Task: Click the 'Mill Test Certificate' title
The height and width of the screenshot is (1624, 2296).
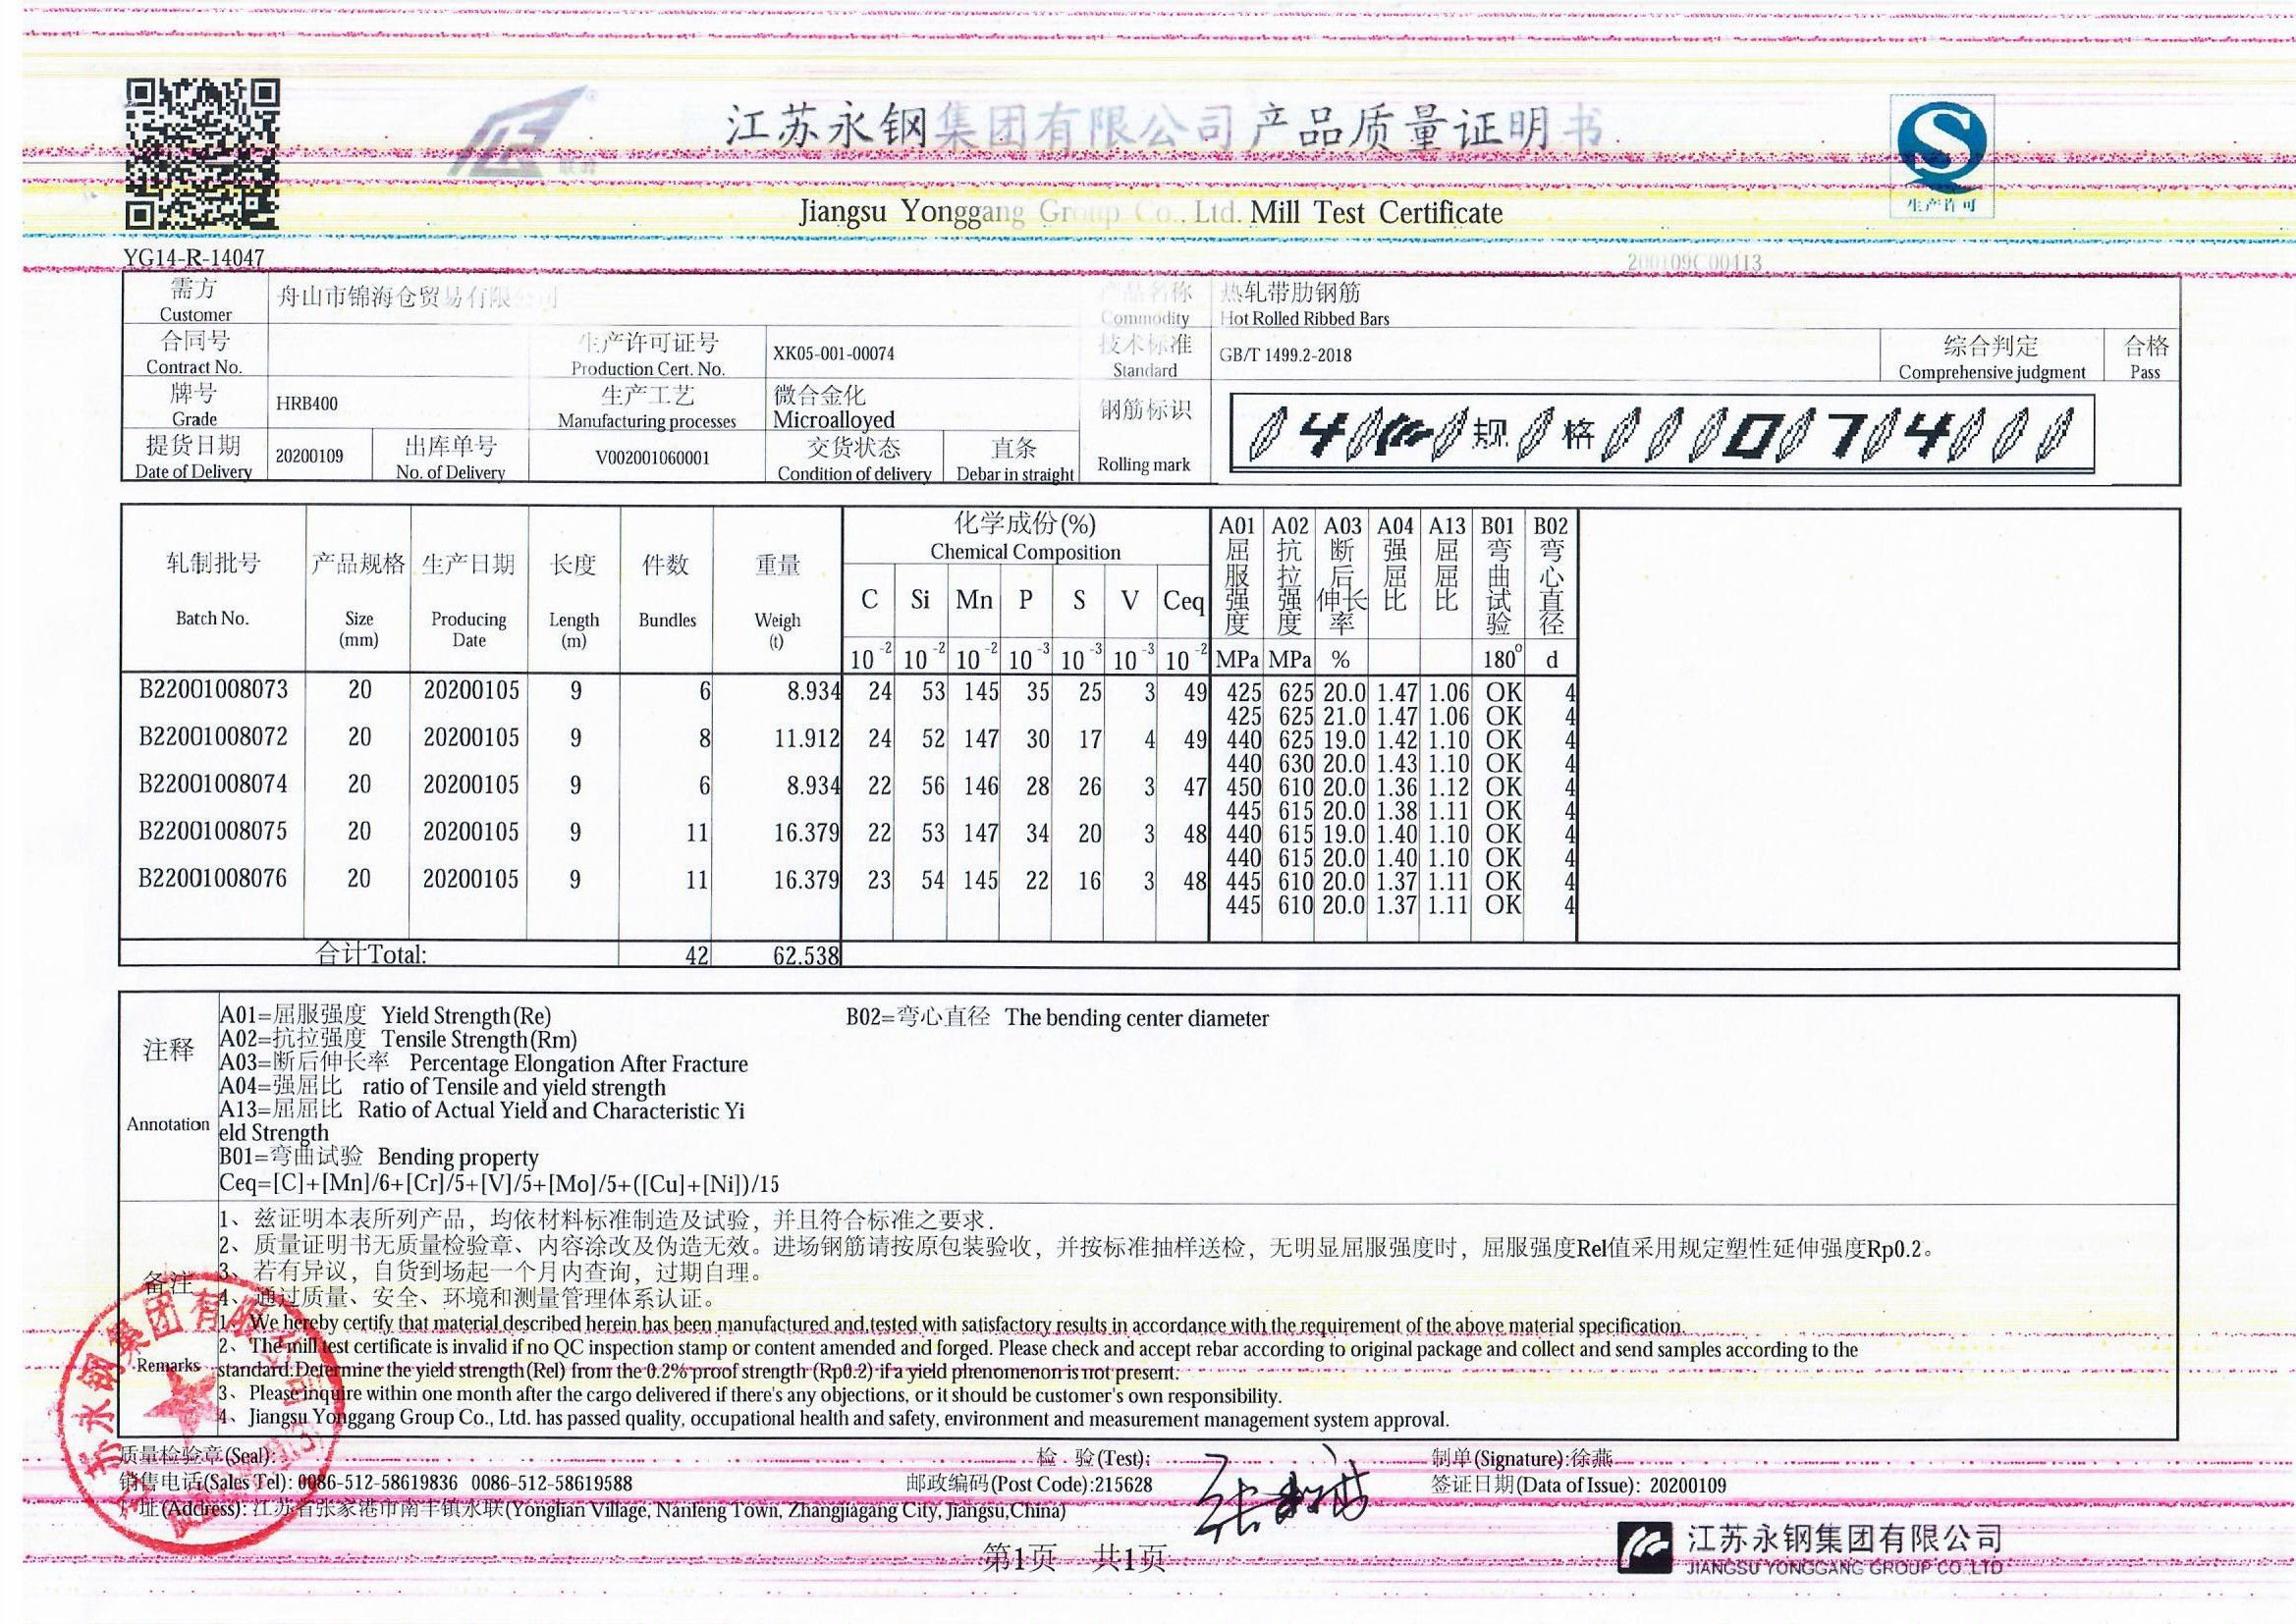Action: tap(1377, 212)
